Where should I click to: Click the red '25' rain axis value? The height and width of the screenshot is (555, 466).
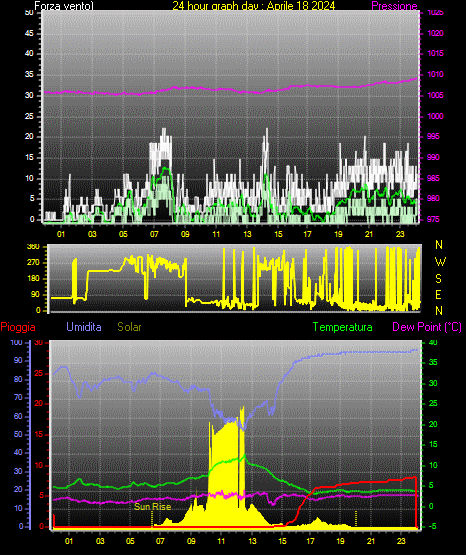click(39, 373)
